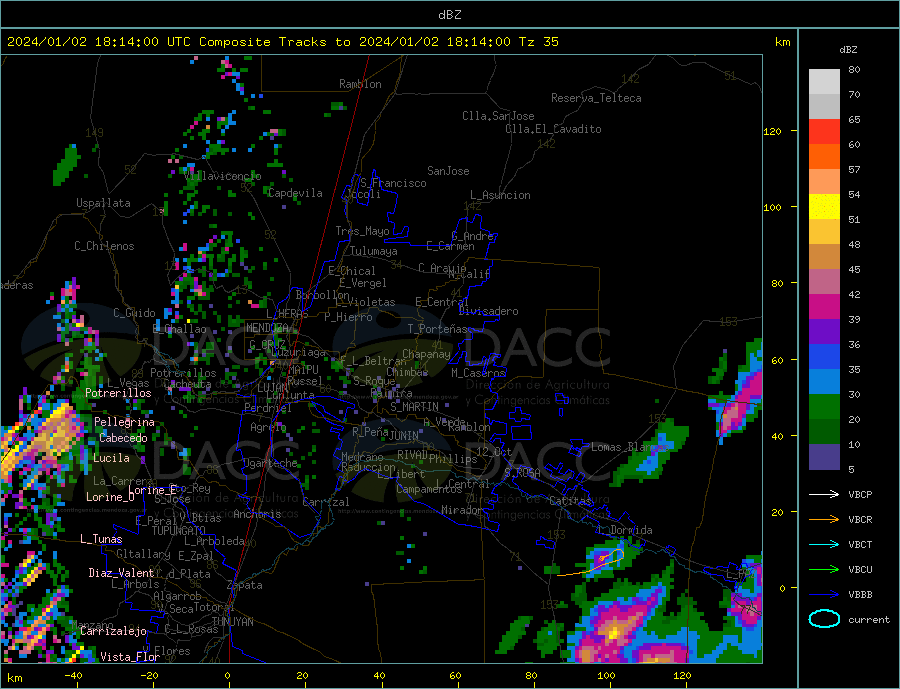Viewport: 900px width, 689px height.
Task: Click the white Carrizalejo label
Action: [x=113, y=631]
